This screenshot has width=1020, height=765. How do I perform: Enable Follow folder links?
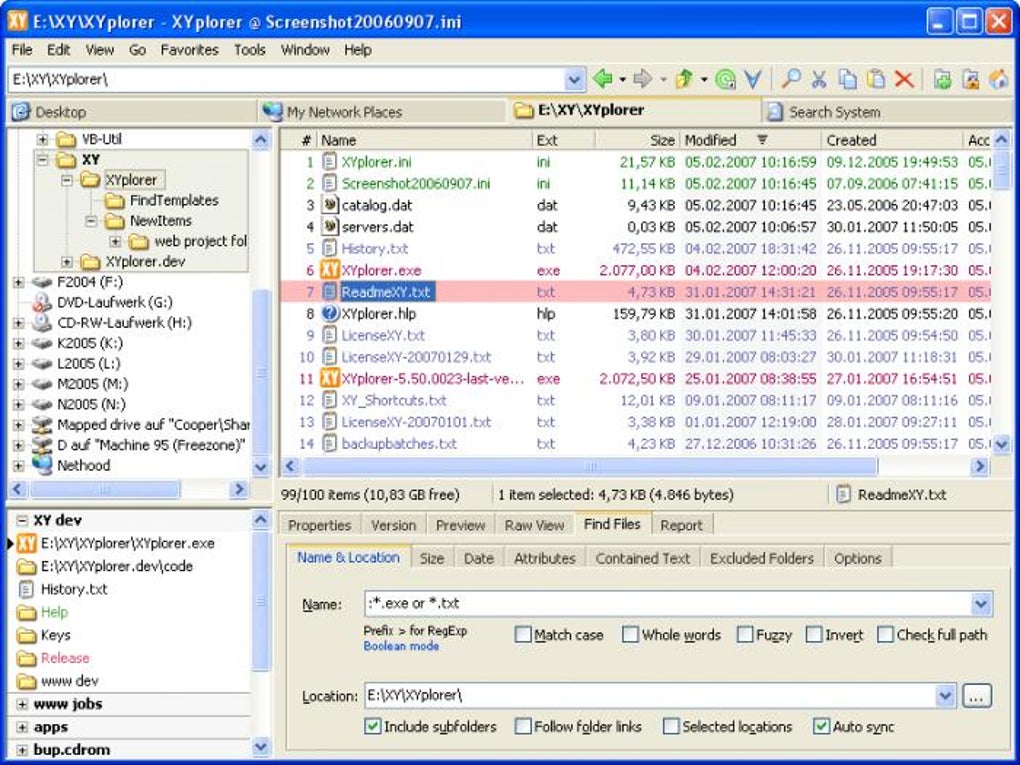coord(522,726)
